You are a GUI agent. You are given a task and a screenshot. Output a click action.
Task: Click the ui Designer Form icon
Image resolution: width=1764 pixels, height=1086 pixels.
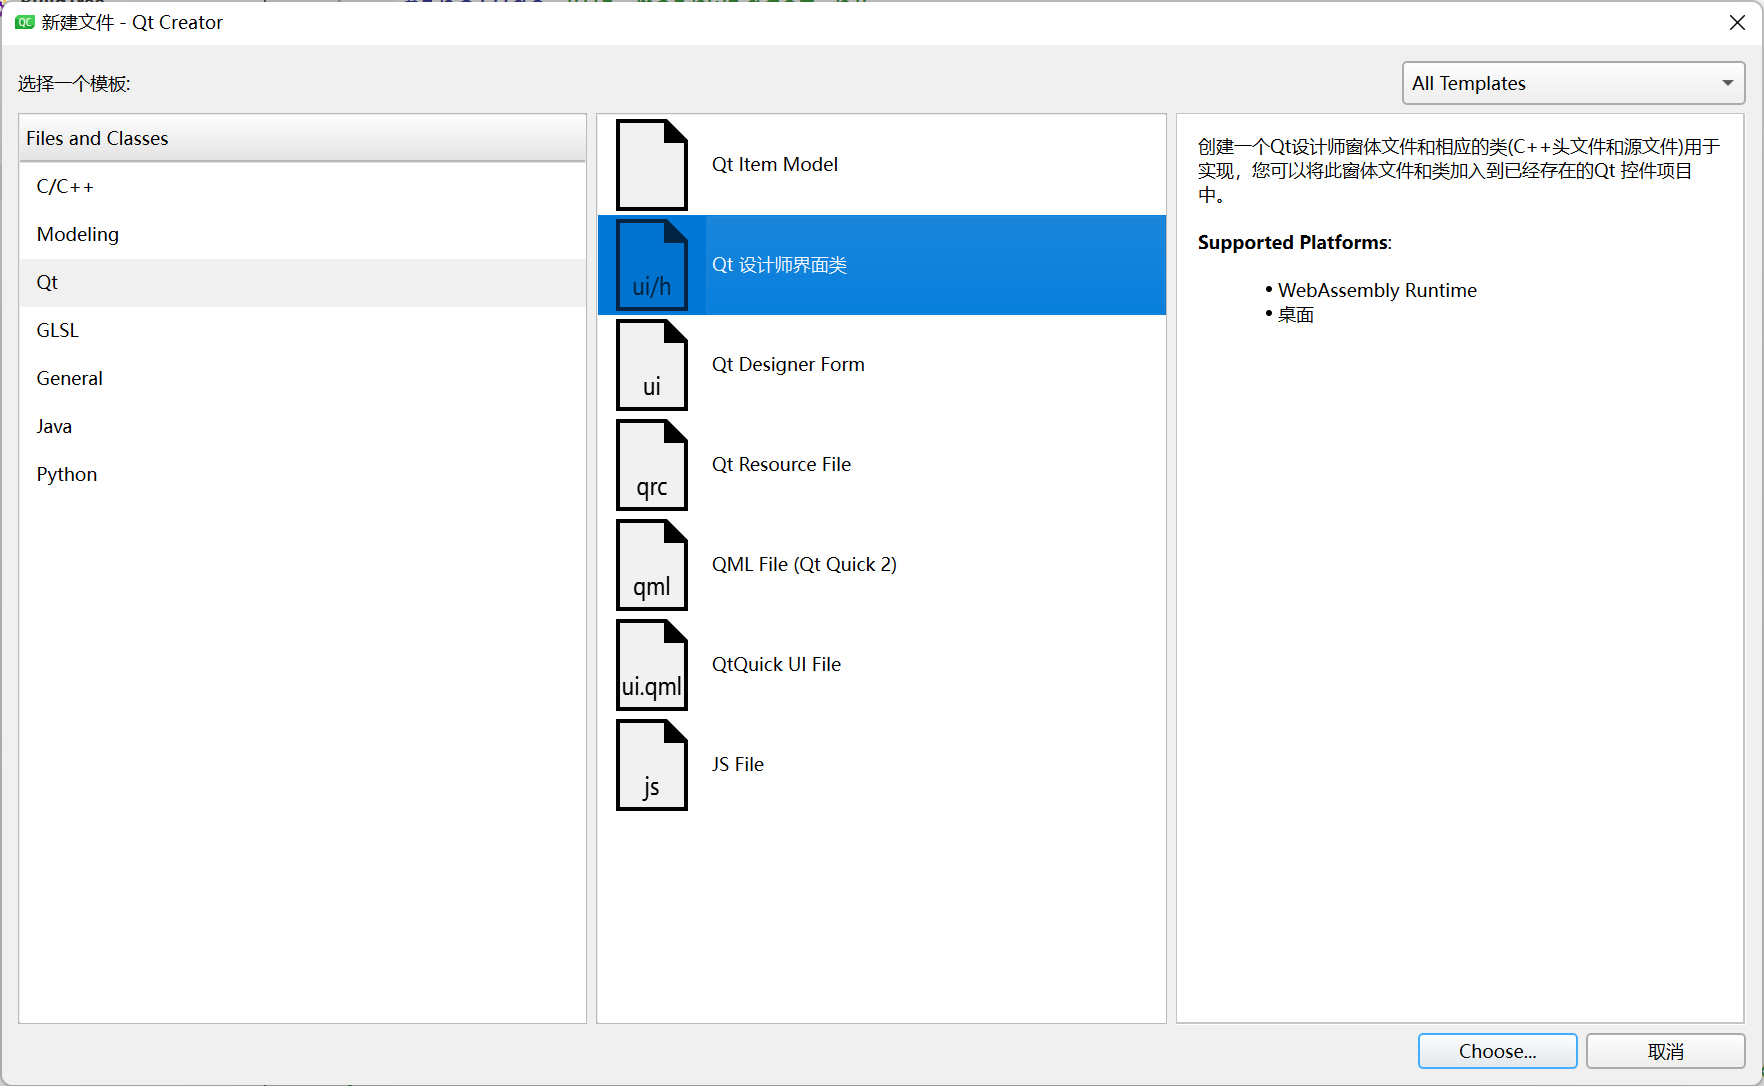(652, 365)
